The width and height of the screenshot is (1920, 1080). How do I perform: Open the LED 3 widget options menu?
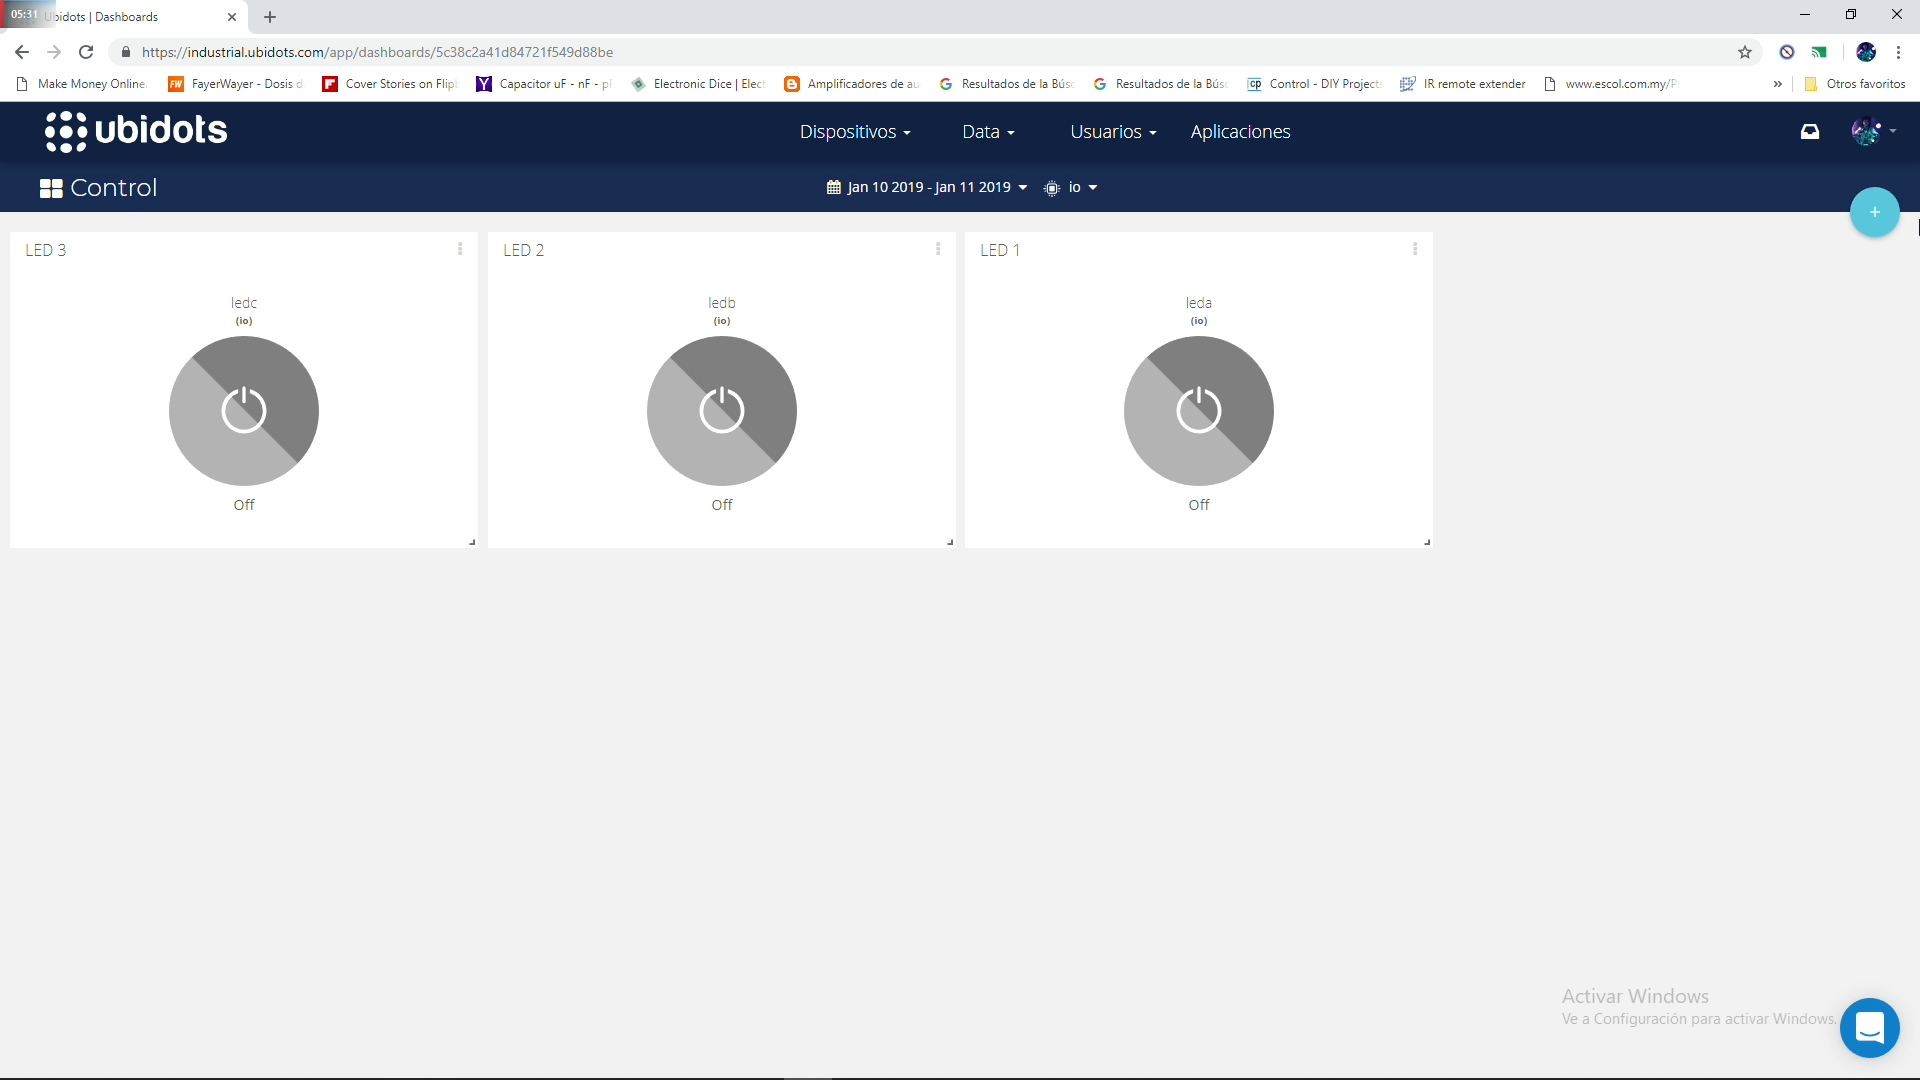[460, 249]
